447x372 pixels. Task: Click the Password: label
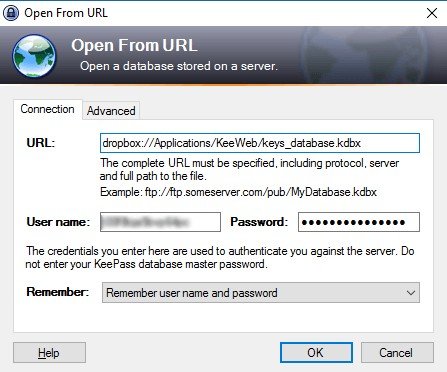pos(259,222)
